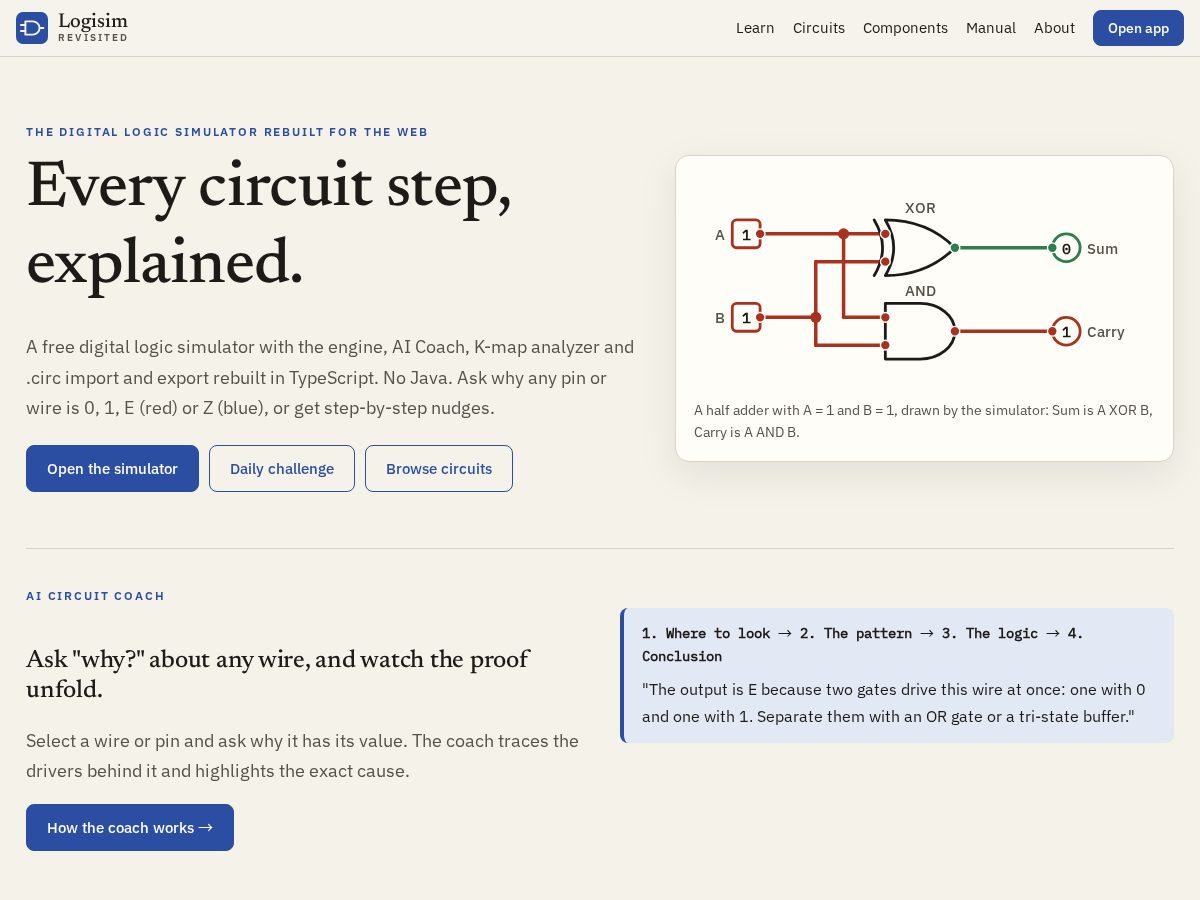Click Browse circuits button
The image size is (1200, 900).
(x=439, y=468)
